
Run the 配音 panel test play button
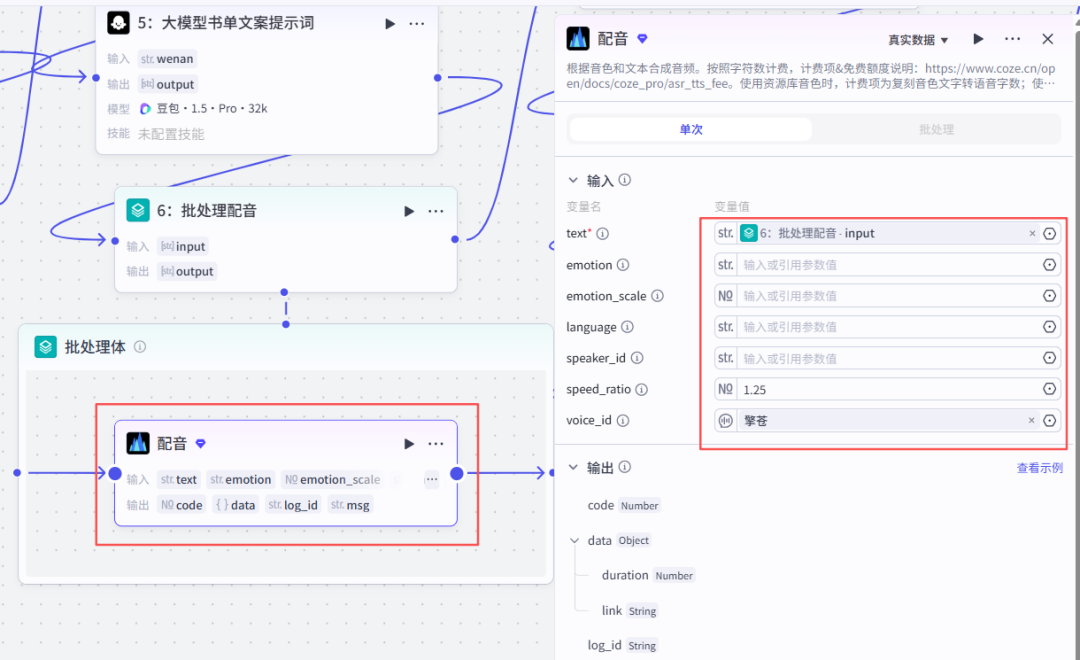(978, 39)
